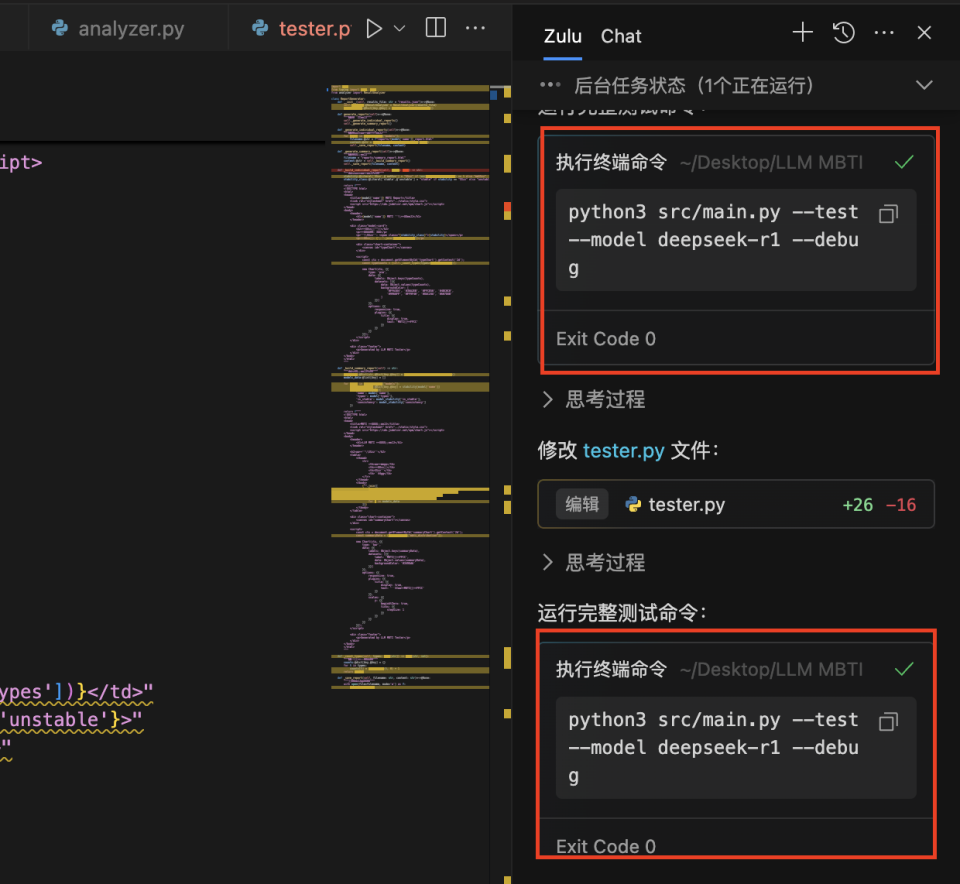Click the +26 additions count
The image size is (960, 884).
point(857,504)
